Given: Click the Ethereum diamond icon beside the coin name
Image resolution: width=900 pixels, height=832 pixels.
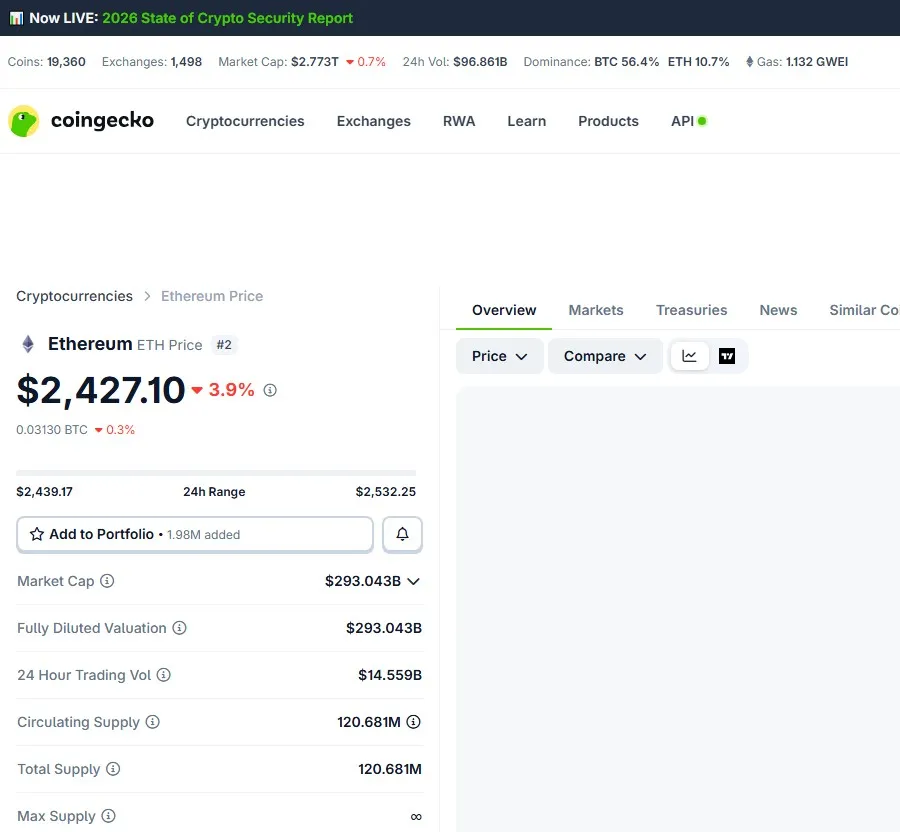Looking at the screenshot, I should tap(28, 344).
